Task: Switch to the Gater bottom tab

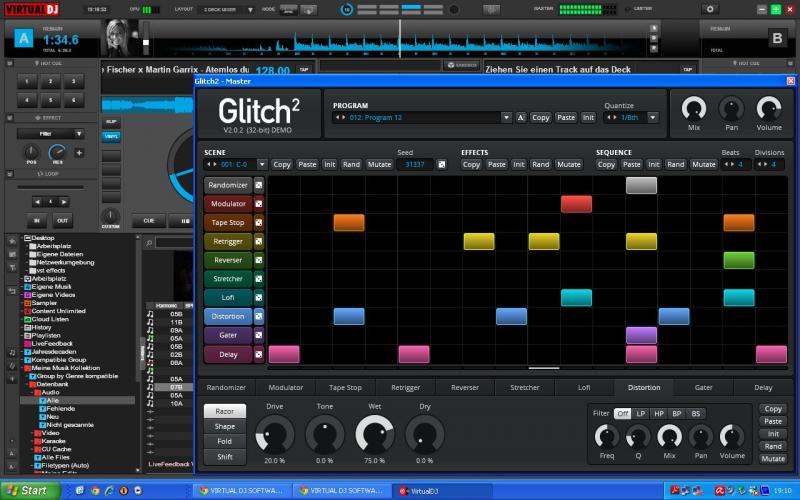Action: click(x=704, y=388)
